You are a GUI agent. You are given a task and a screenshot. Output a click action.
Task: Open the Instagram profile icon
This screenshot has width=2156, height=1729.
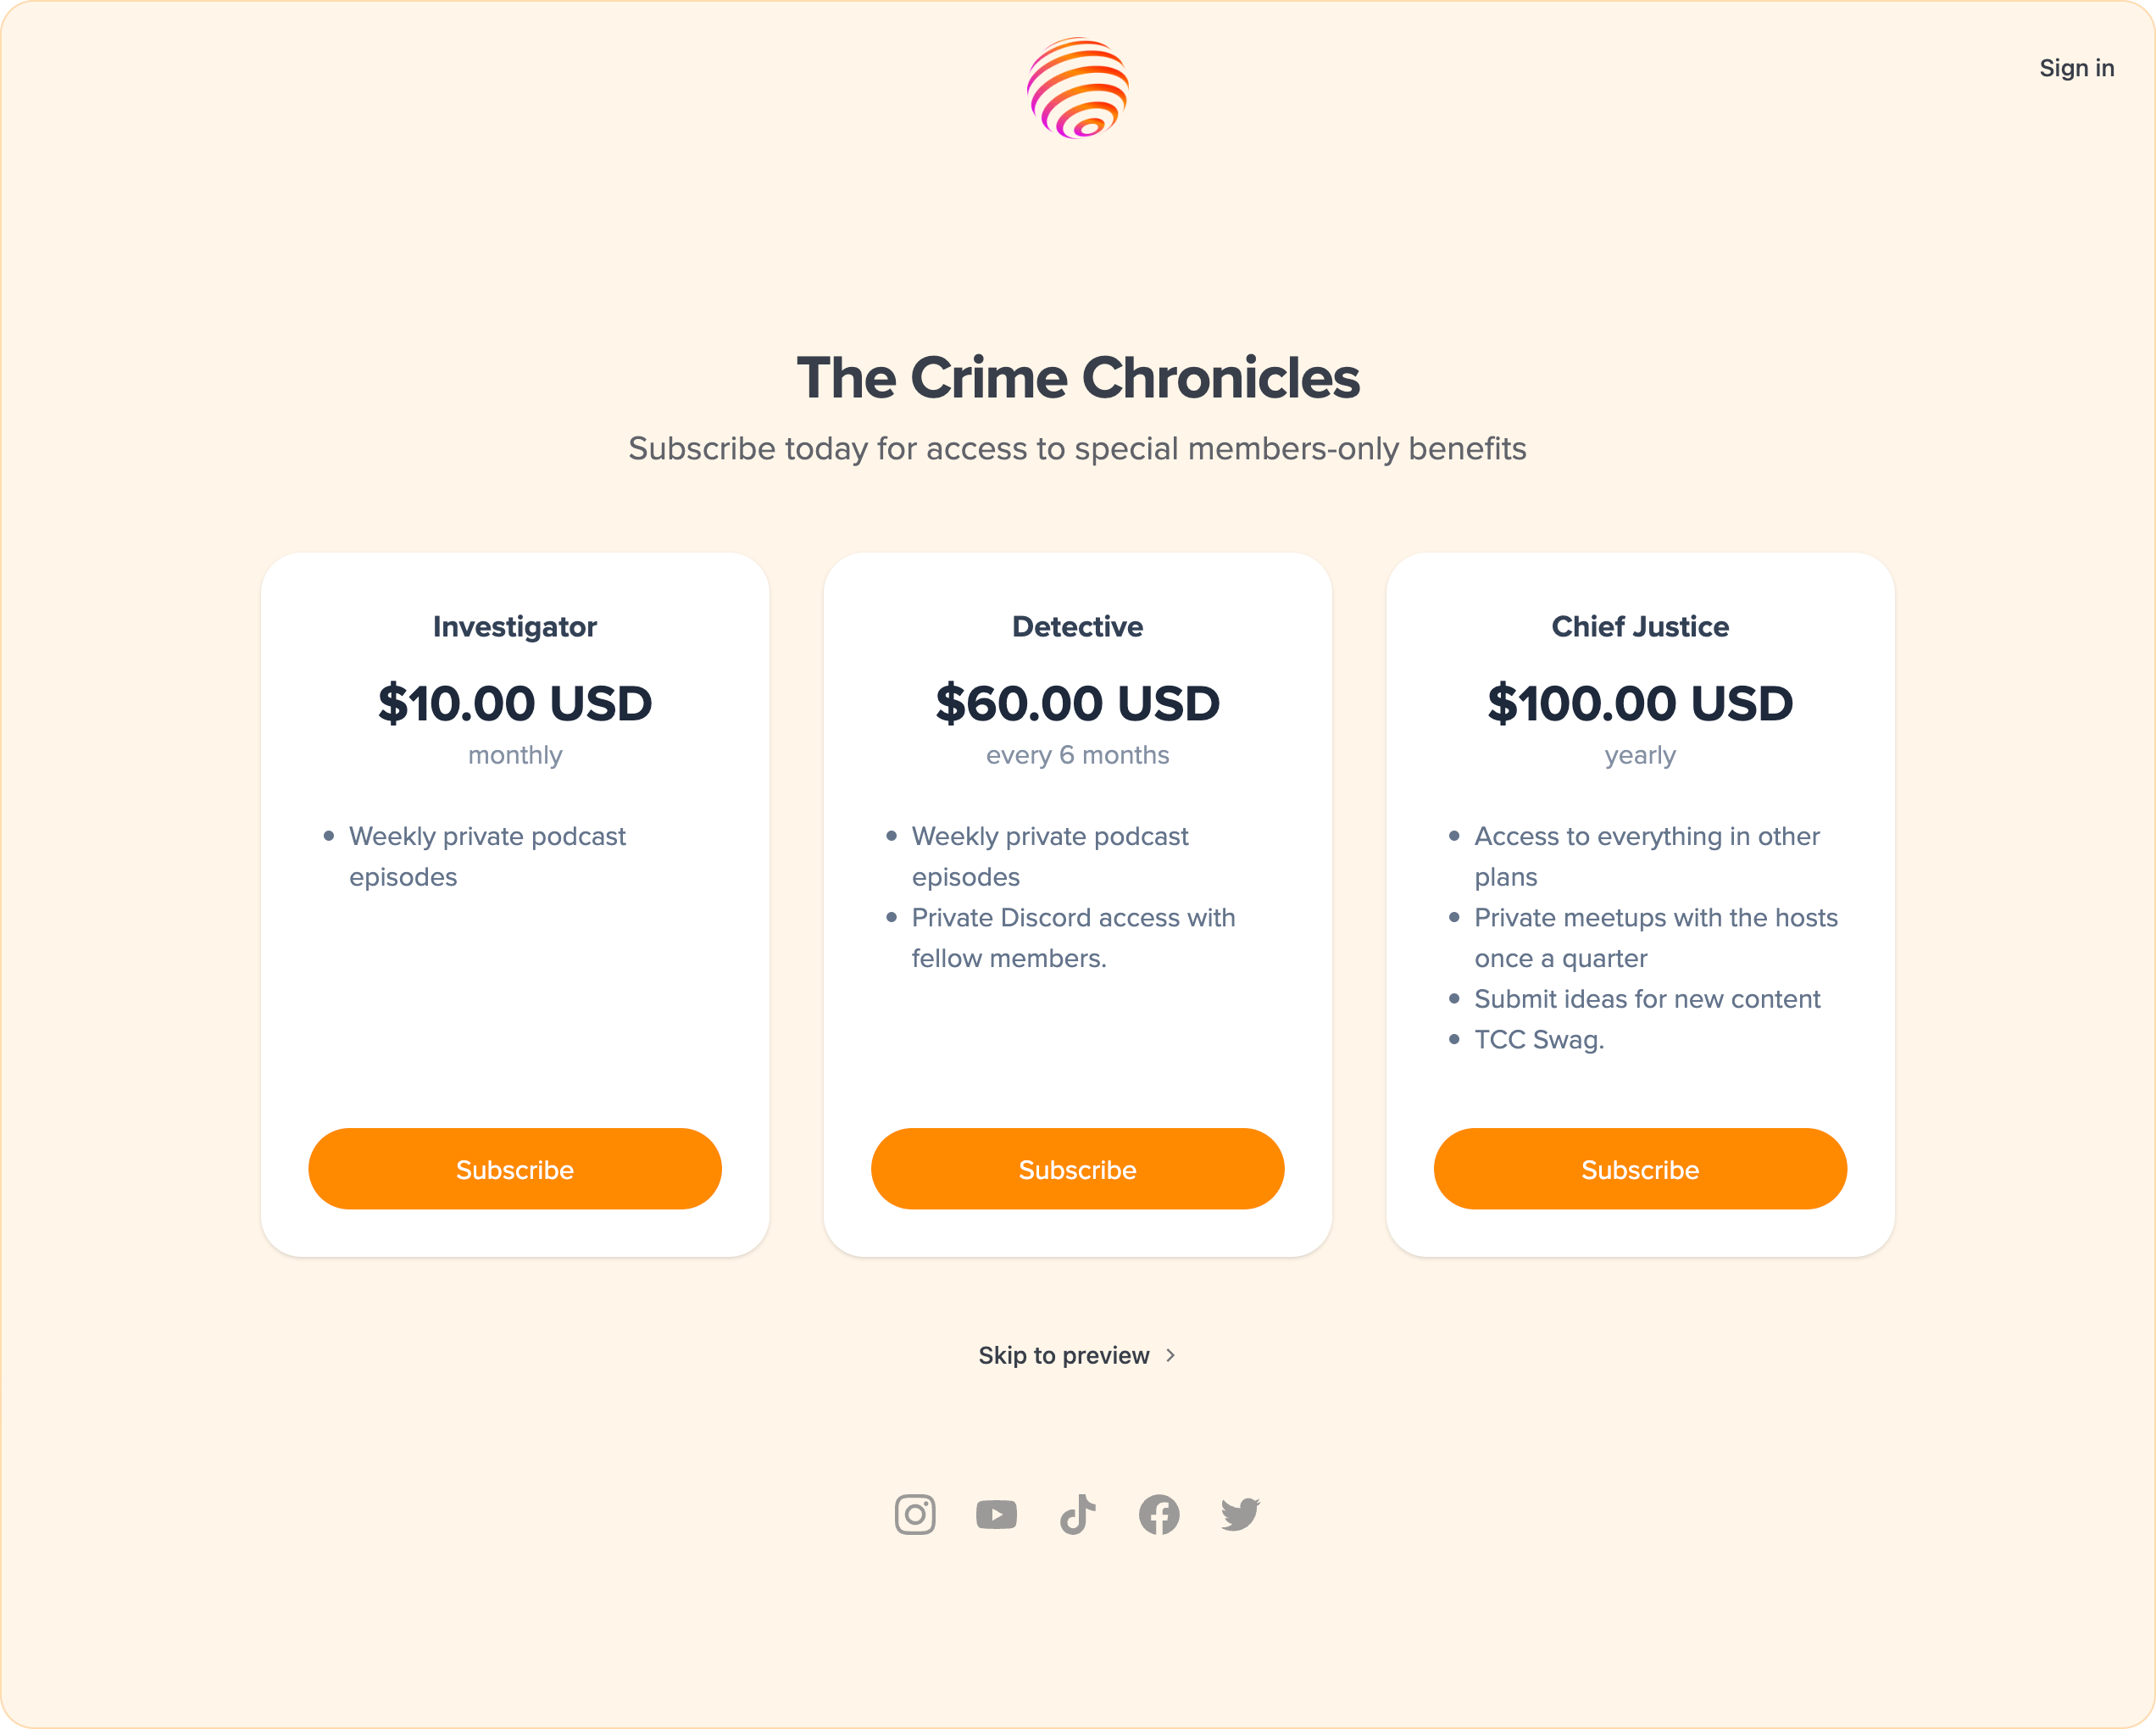[914, 1514]
